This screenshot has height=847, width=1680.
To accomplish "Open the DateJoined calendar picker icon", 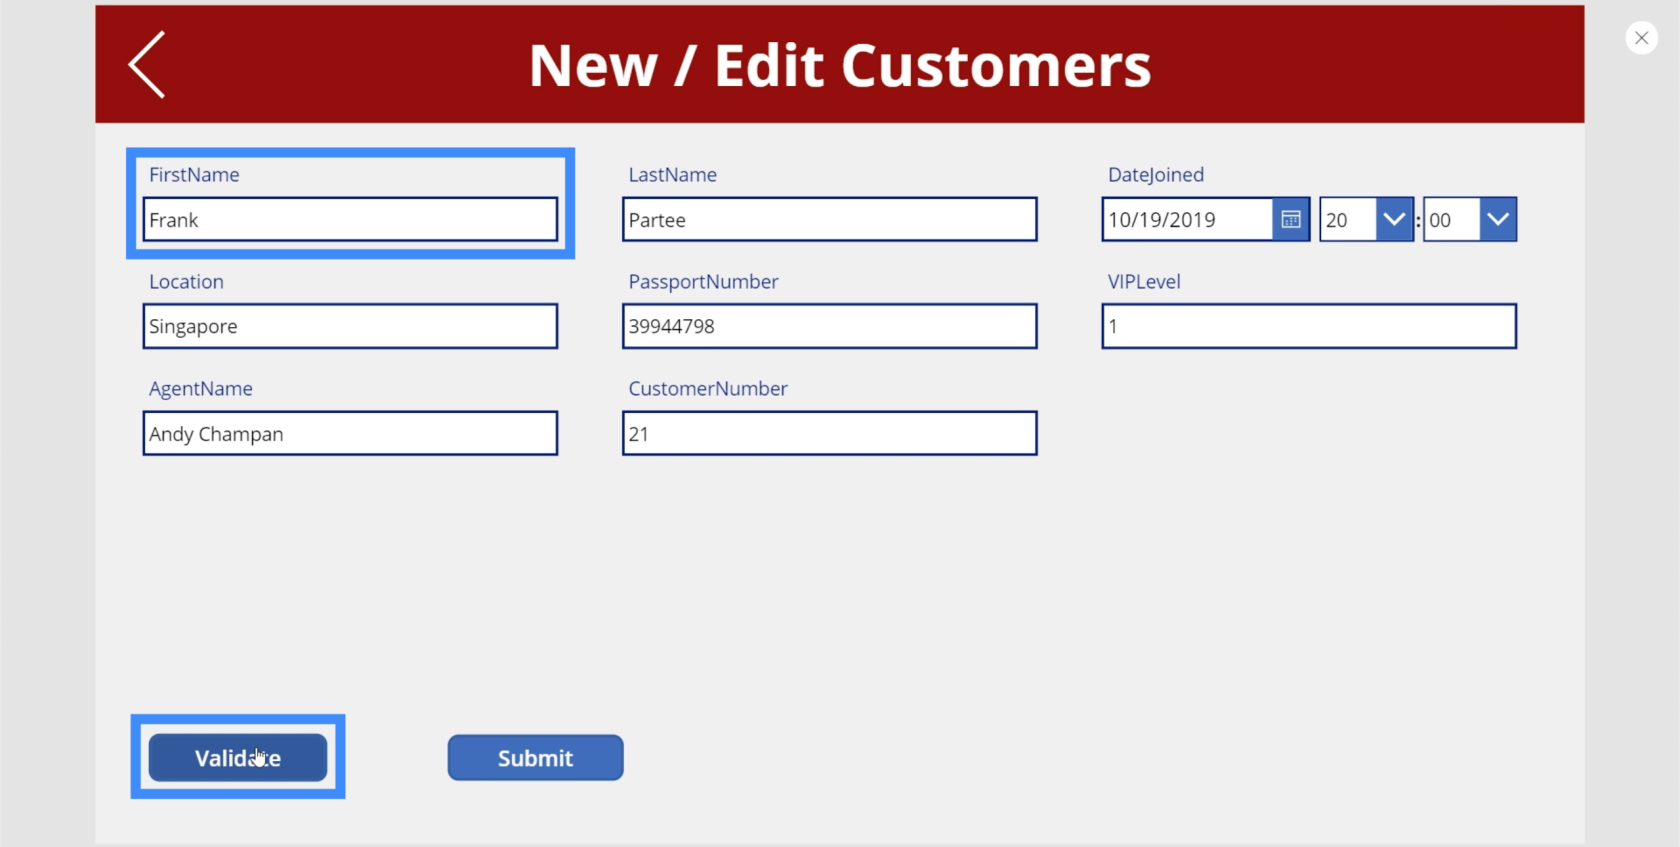I will pyautogui.click(x=1291, y=220).
